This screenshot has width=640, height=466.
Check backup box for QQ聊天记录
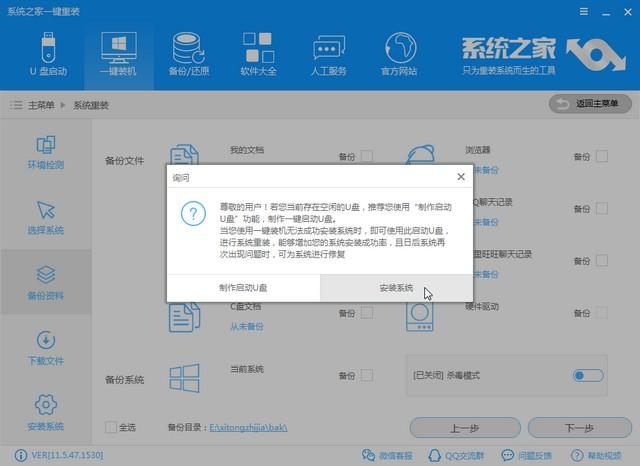pos(602,209)
